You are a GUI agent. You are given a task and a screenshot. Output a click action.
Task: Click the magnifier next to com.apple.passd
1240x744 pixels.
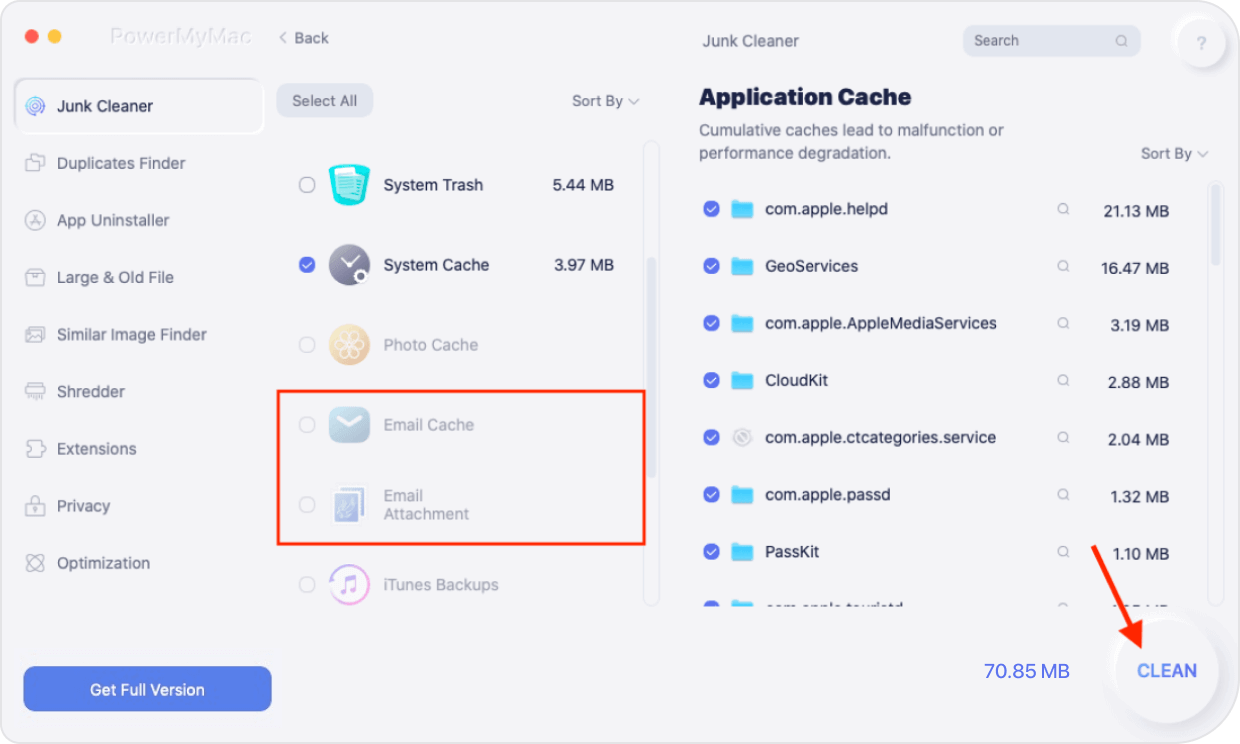(x=1064, y=495)
